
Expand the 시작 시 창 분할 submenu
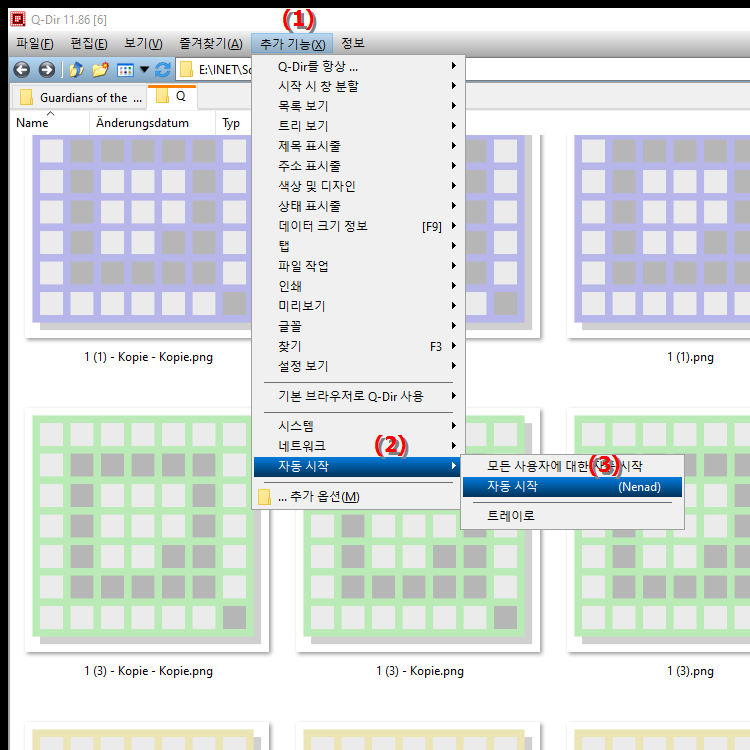(x=358, y=87)
